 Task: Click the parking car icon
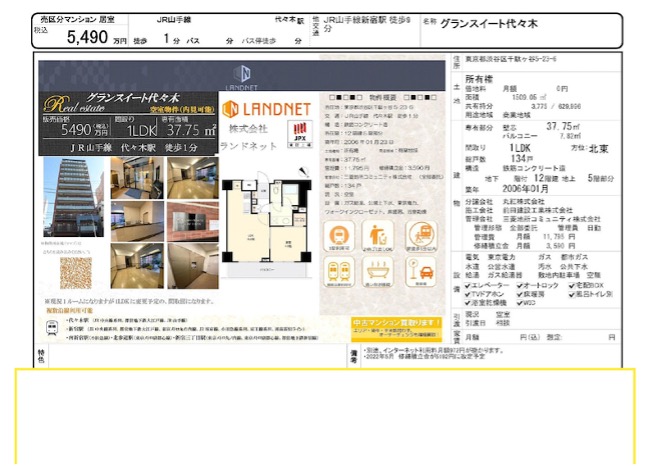[x=421, y=272]
